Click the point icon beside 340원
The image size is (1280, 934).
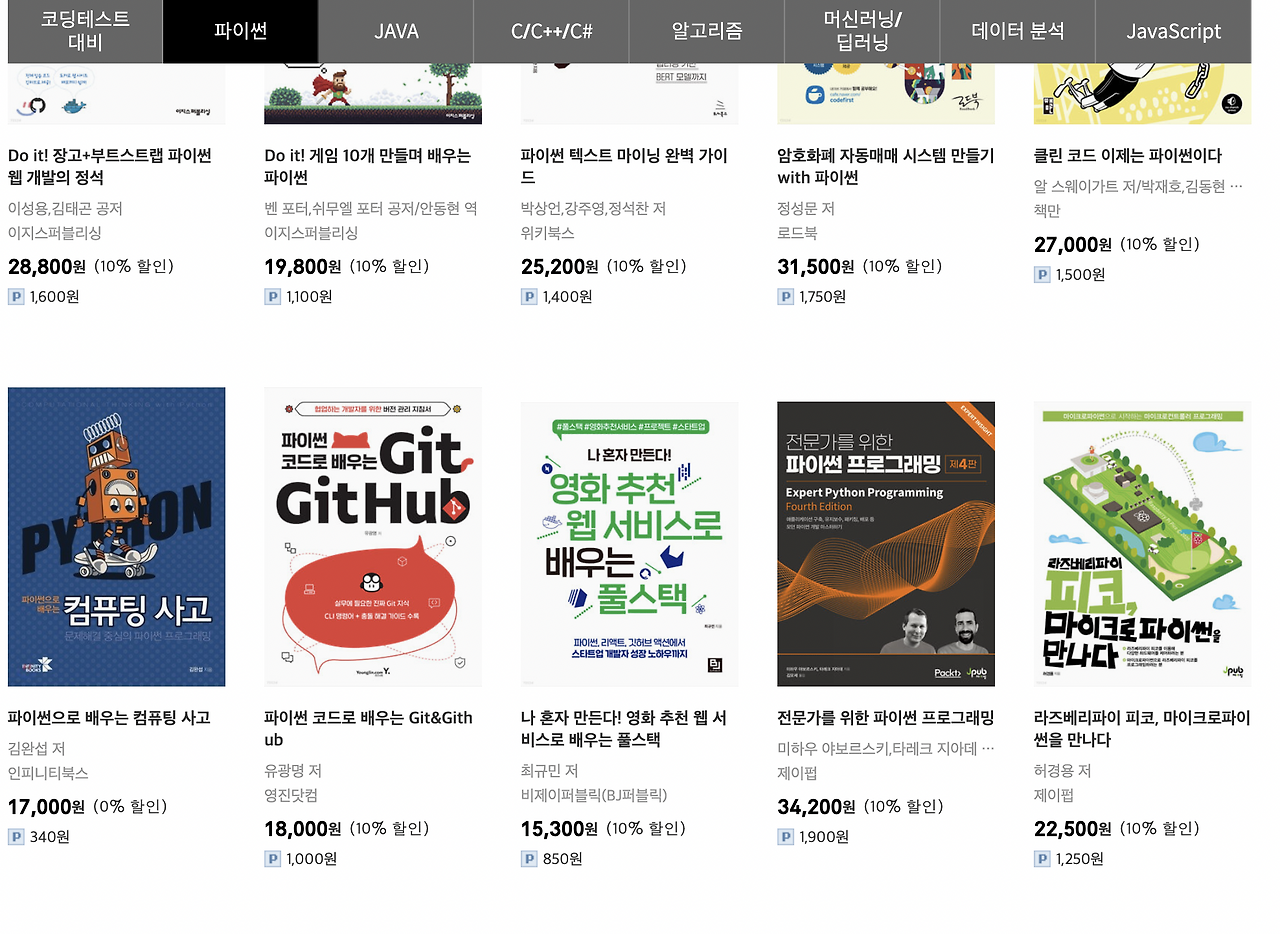(16, 836)
